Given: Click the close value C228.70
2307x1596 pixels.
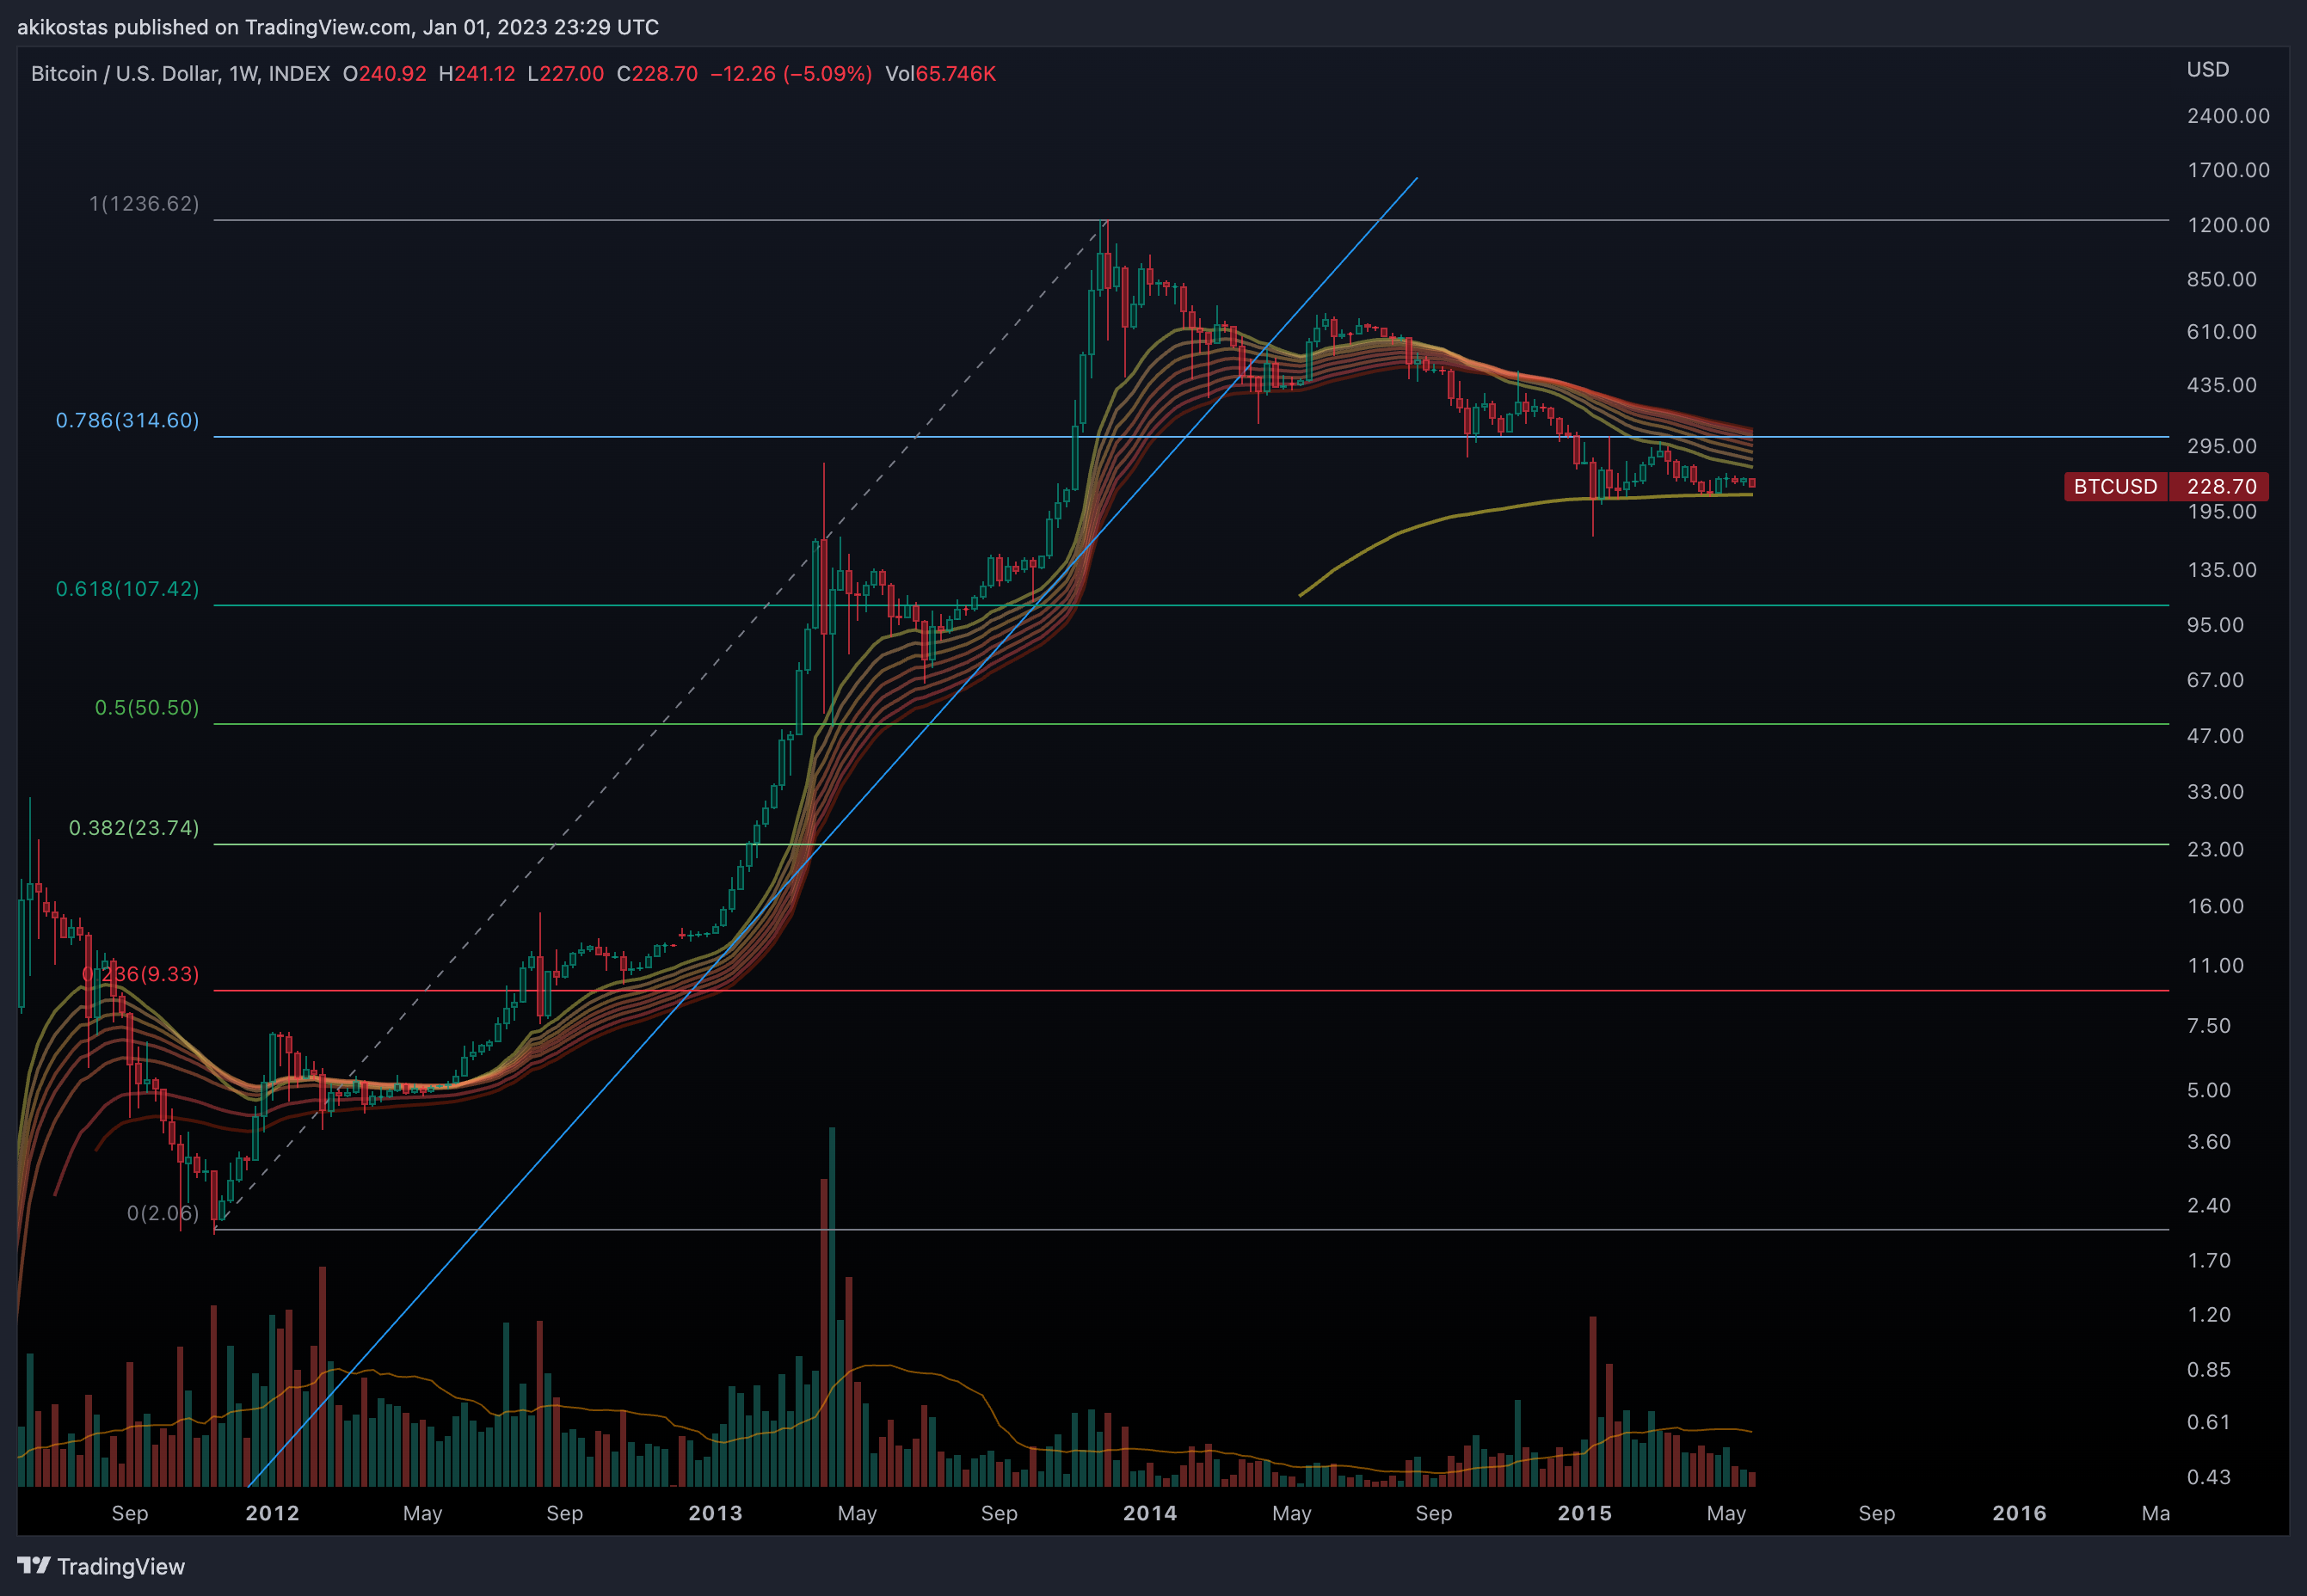Looking at the screenshot, I should (657, 74).
